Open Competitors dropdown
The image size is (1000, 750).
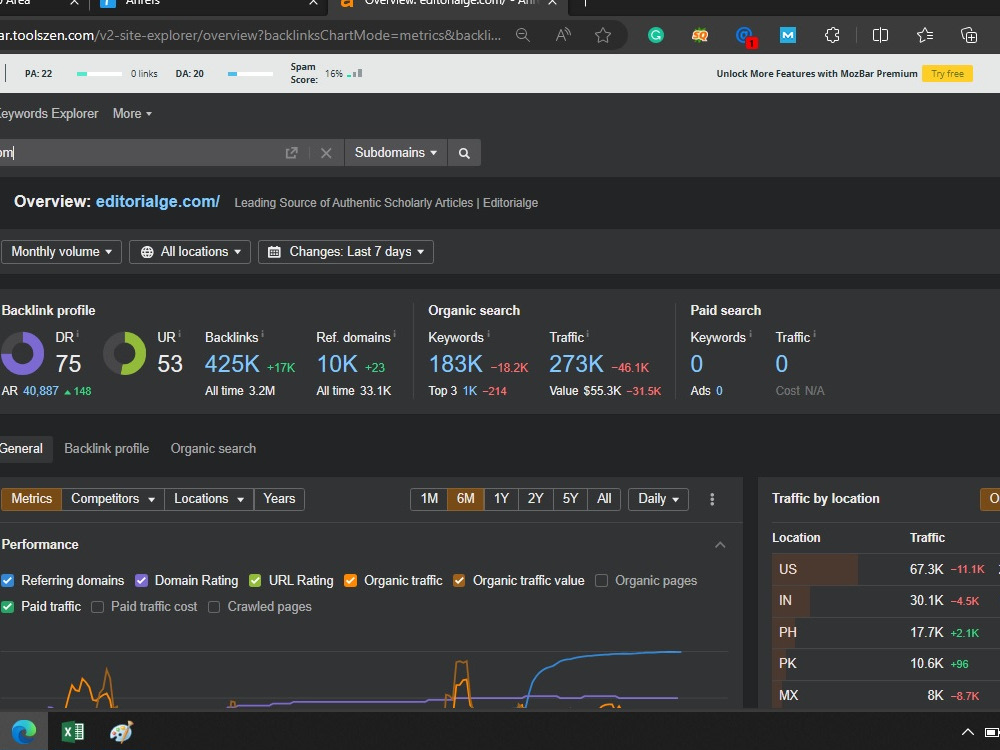(x=113, y=499)
